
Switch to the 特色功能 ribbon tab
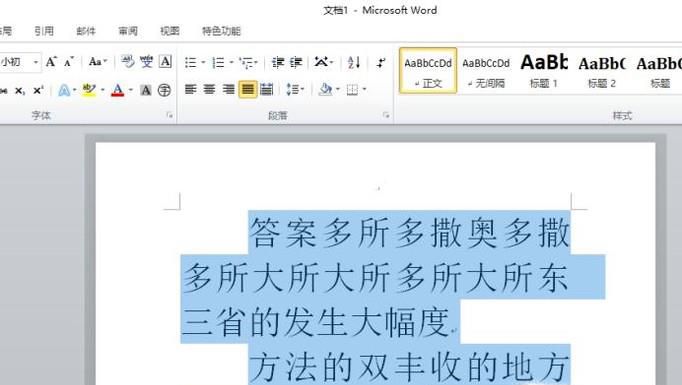tap(221, 31)
